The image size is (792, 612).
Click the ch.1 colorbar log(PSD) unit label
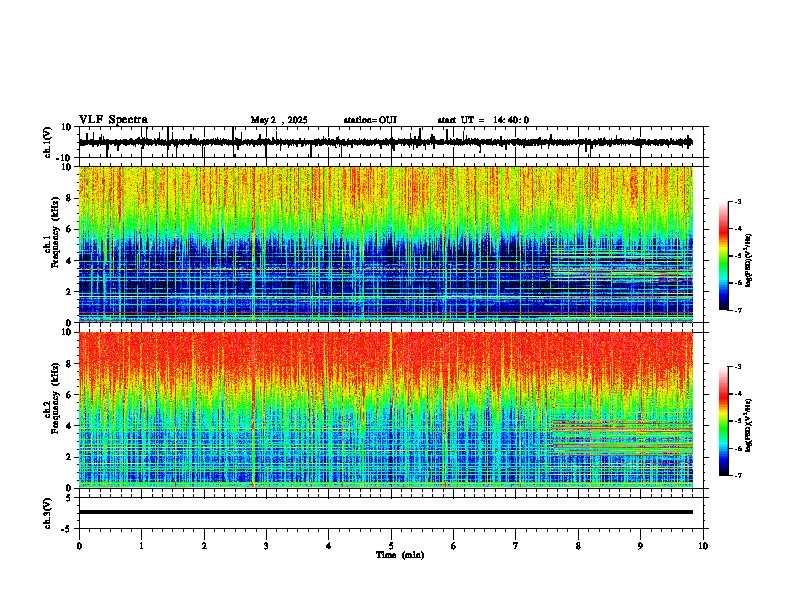pos(749,261)
